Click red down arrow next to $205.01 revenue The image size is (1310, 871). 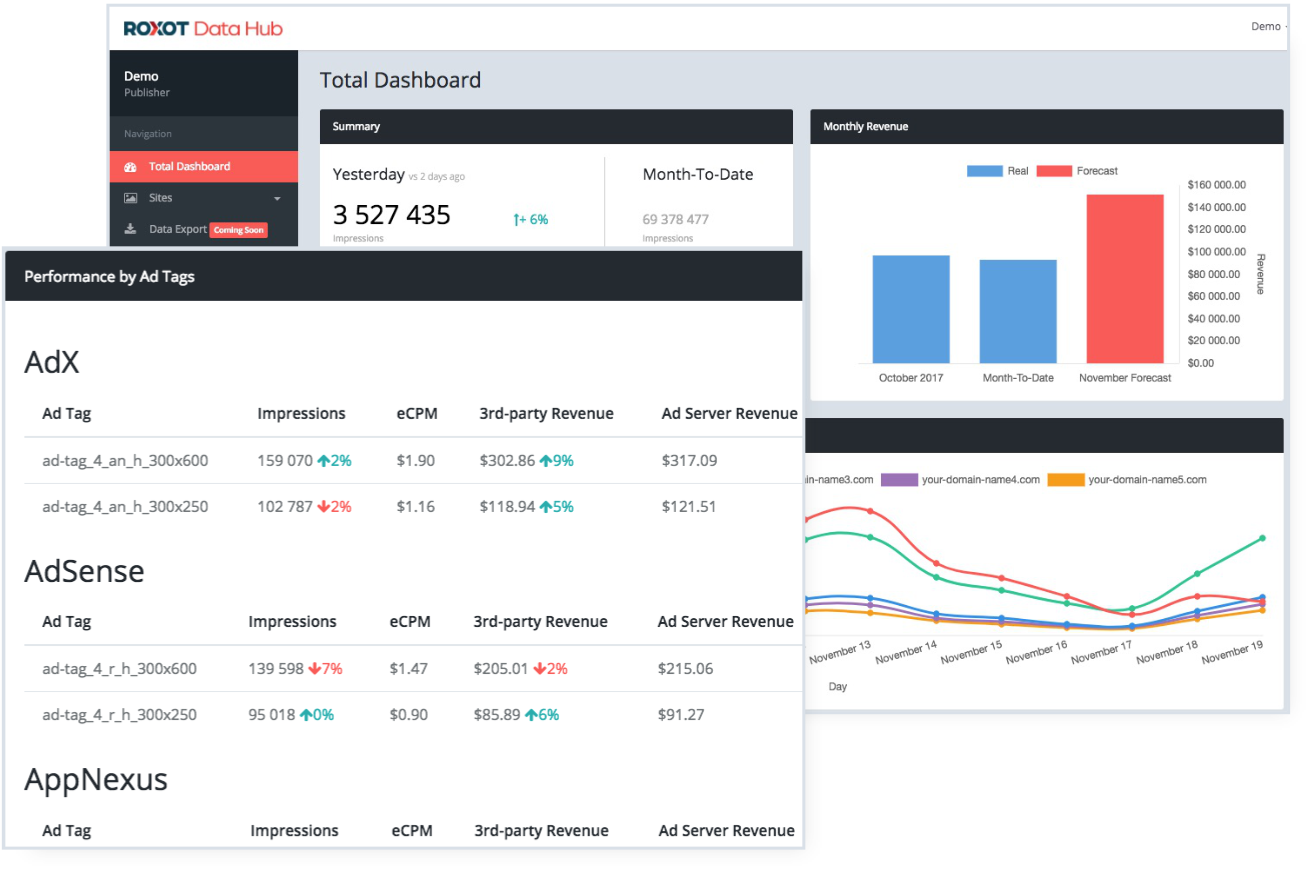[x=539, y=669]
